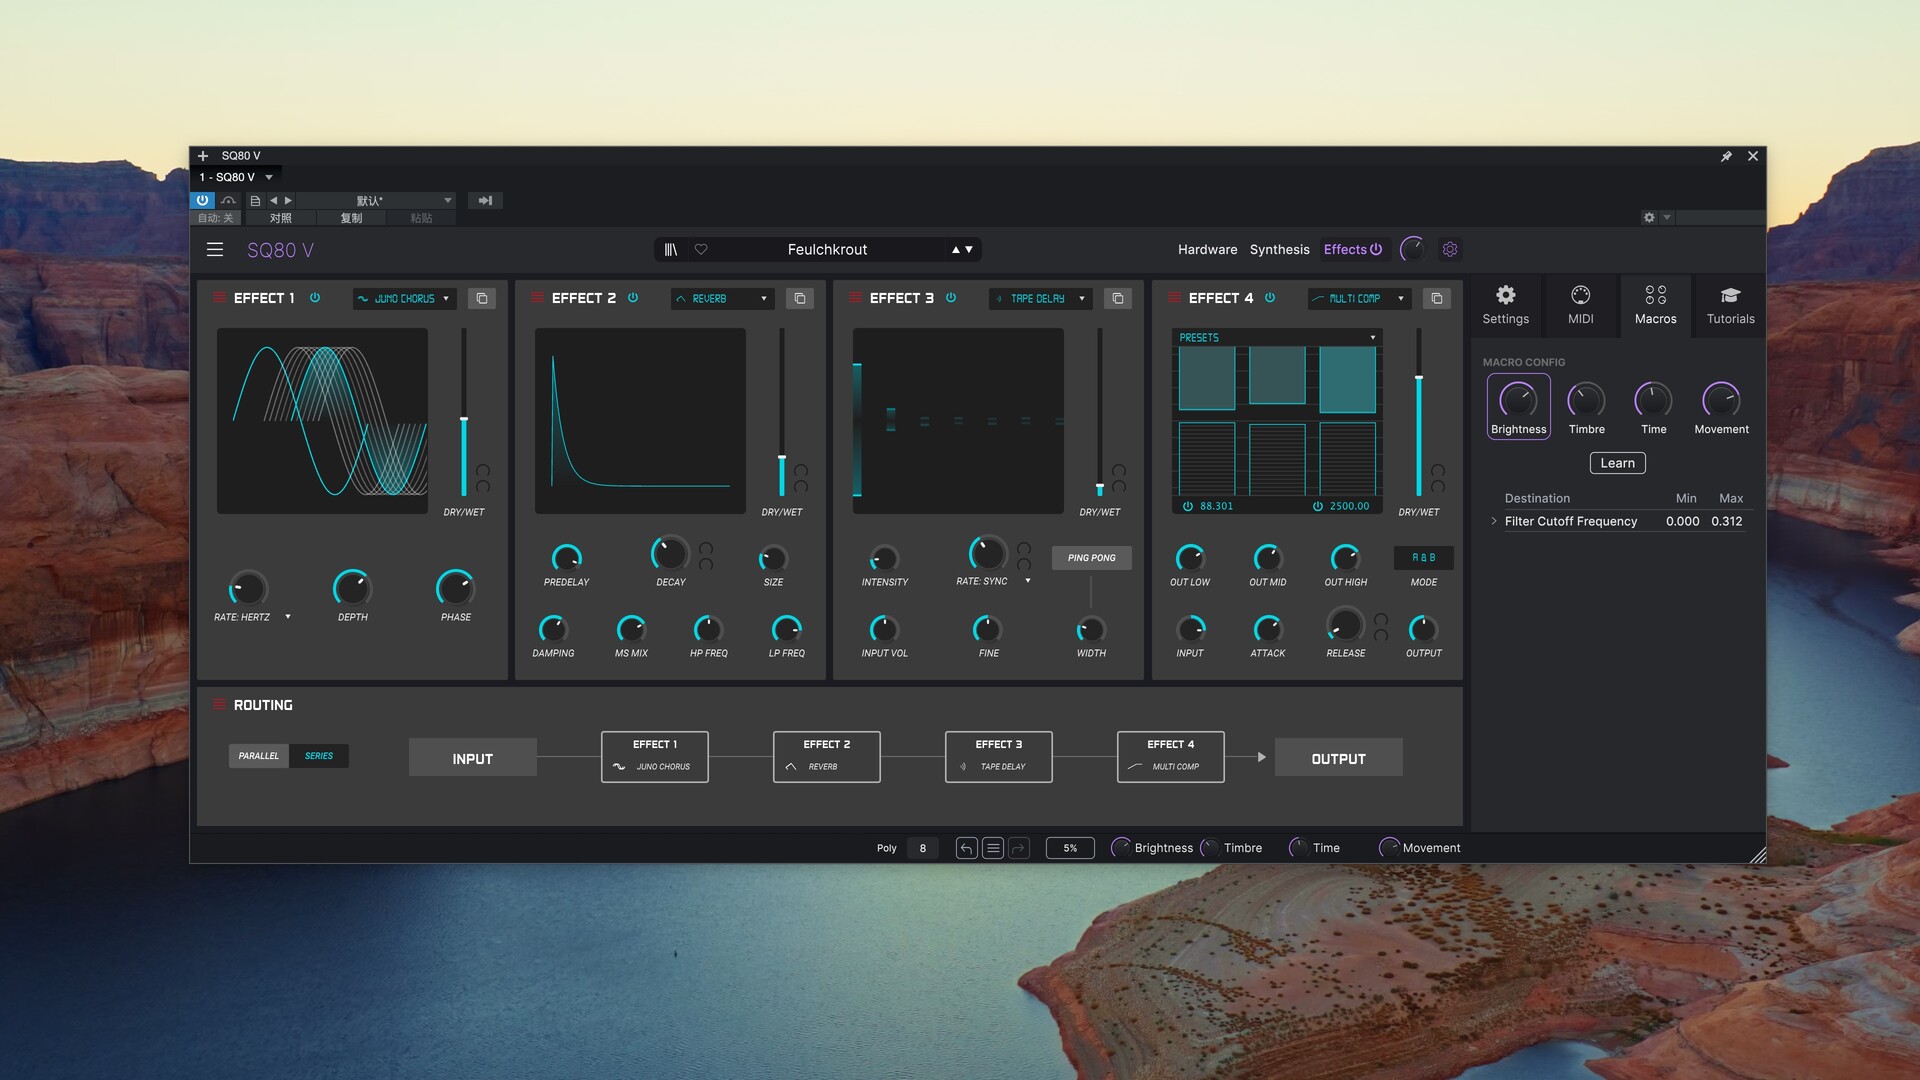Switch to the Hardware view
1920x1080 pixels.
1207,249
